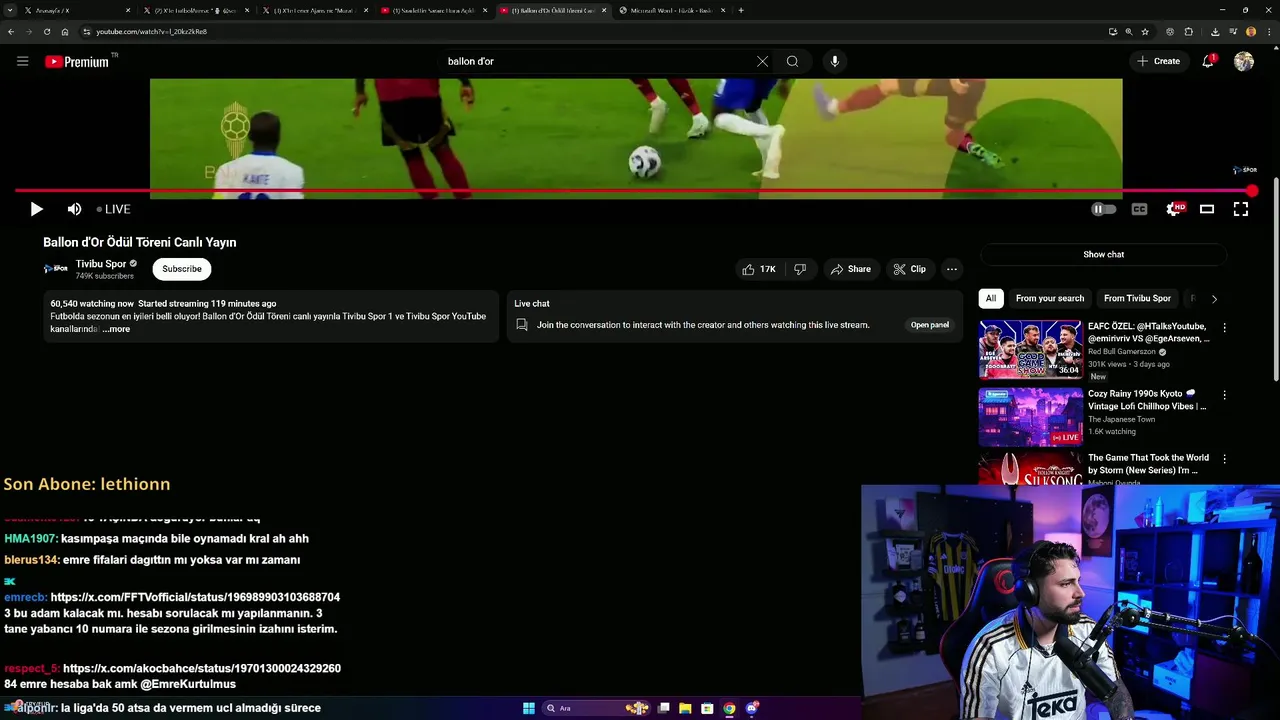Open the Cozy Rainy 1990s Kyoto live thumbnail
Screen dimensions: 1280x720
pyautogui.click(x=1030, y=417)
